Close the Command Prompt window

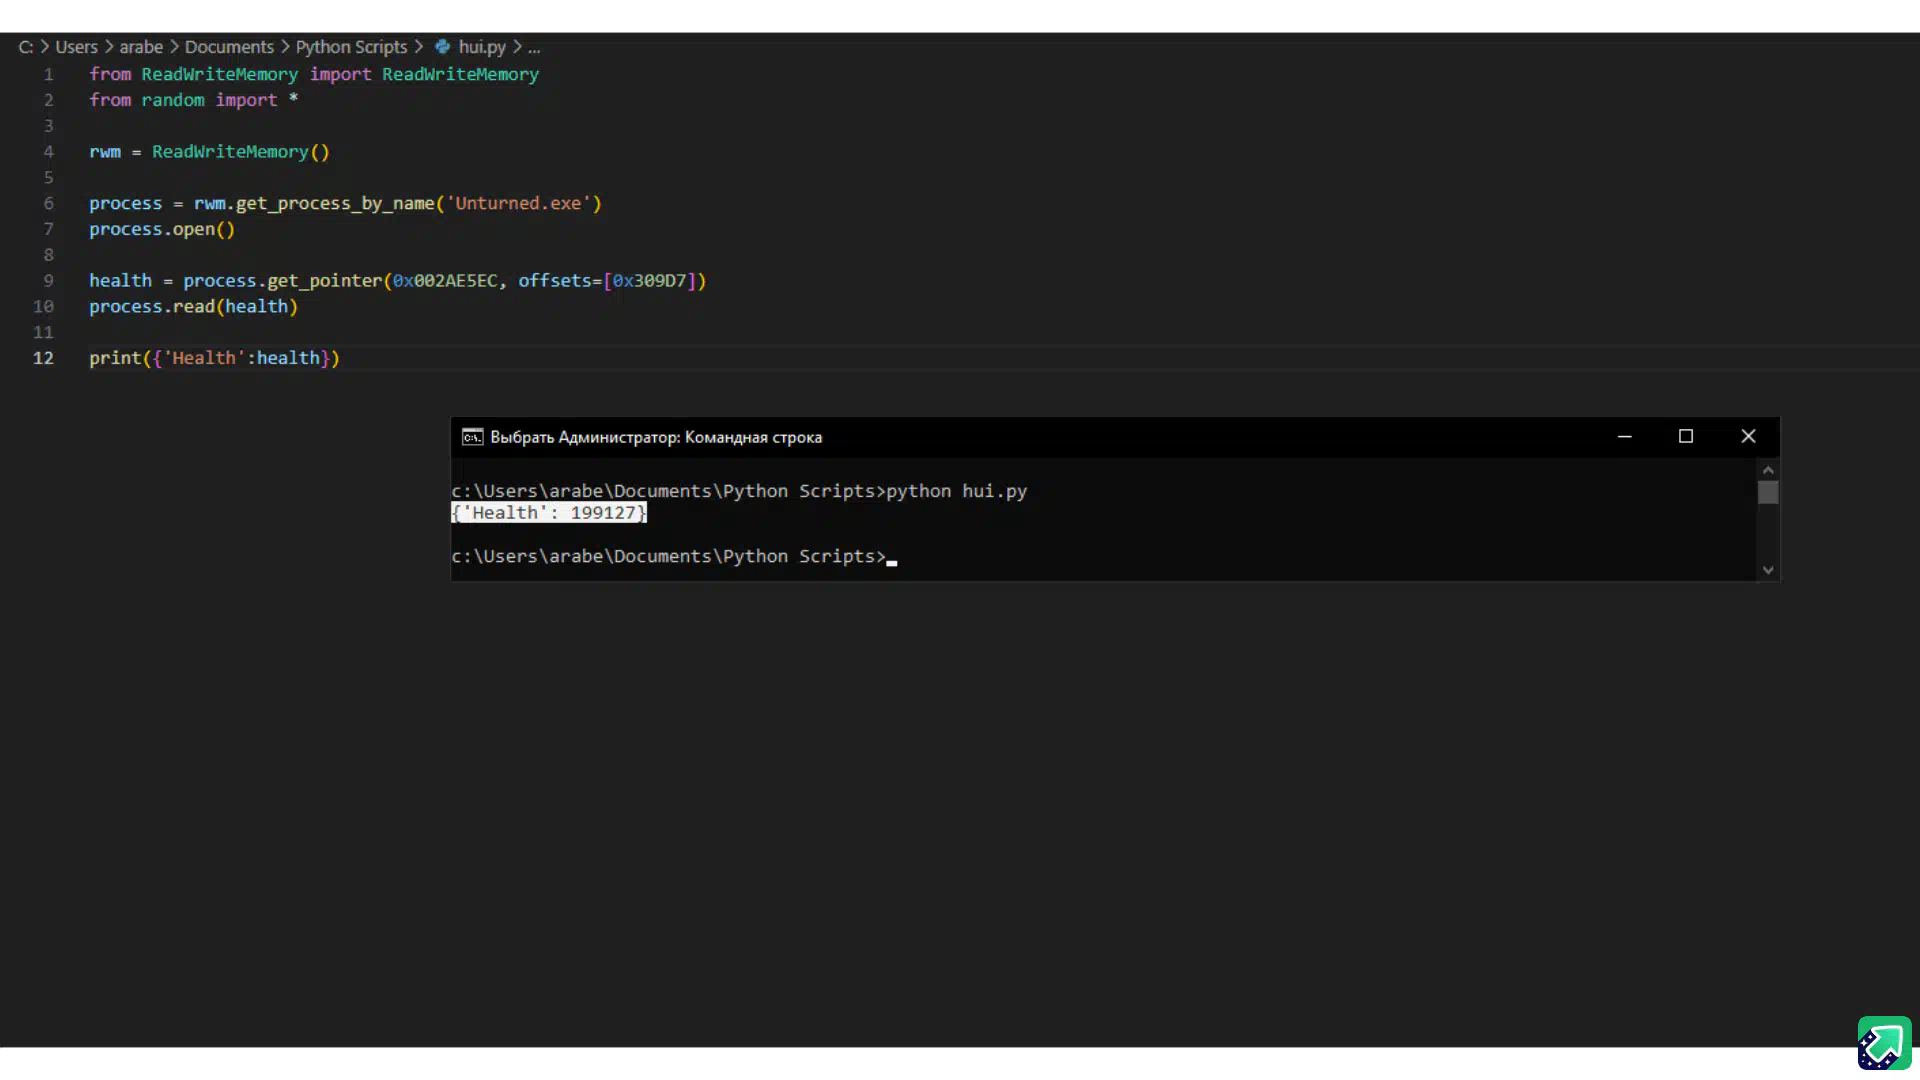pyautogui.click(x=1748, y=436)
